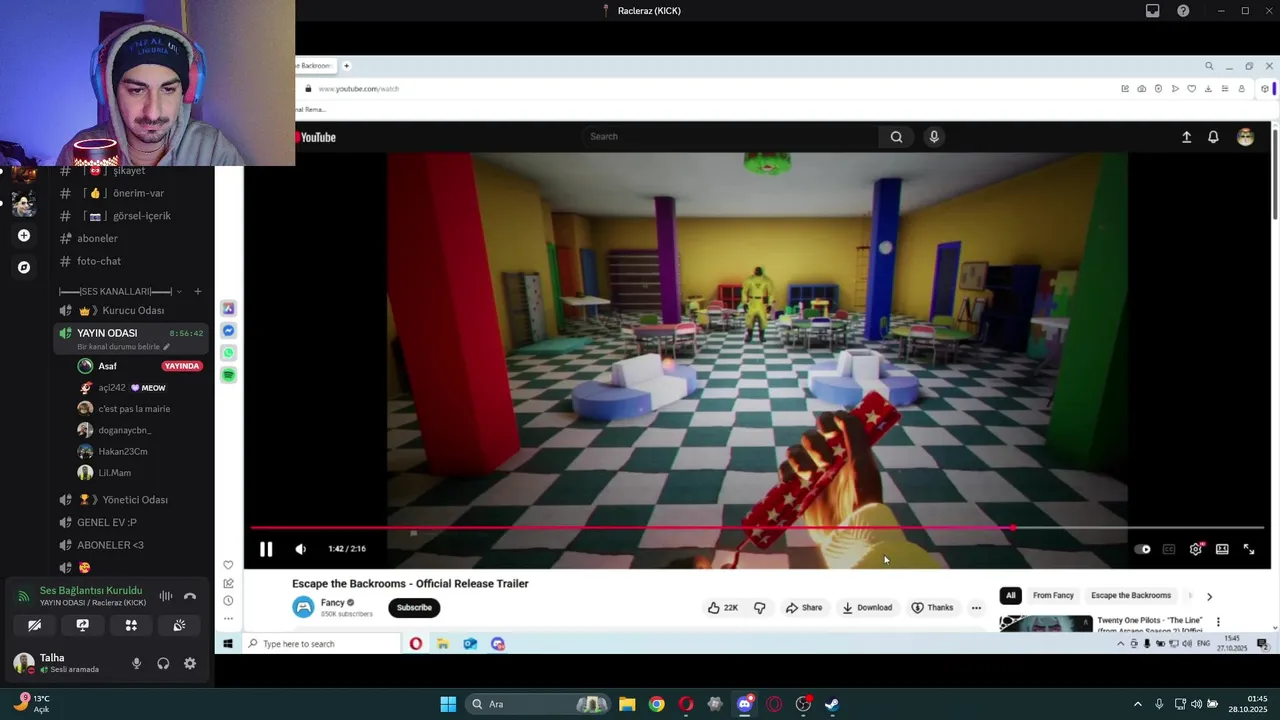Add channel to SES KANALLARI category

click(x=198, y=291)
